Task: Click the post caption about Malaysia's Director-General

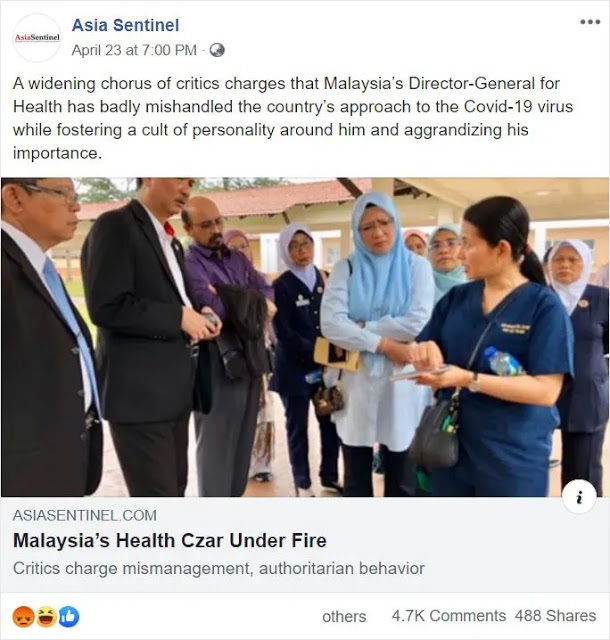Action: [x=293, y=118]
